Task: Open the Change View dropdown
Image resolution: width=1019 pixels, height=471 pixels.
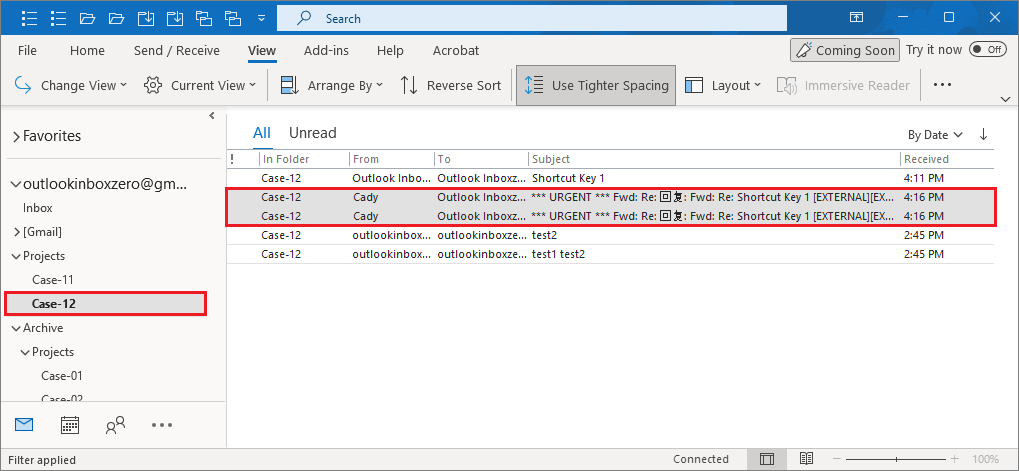Action: (72, 86)
